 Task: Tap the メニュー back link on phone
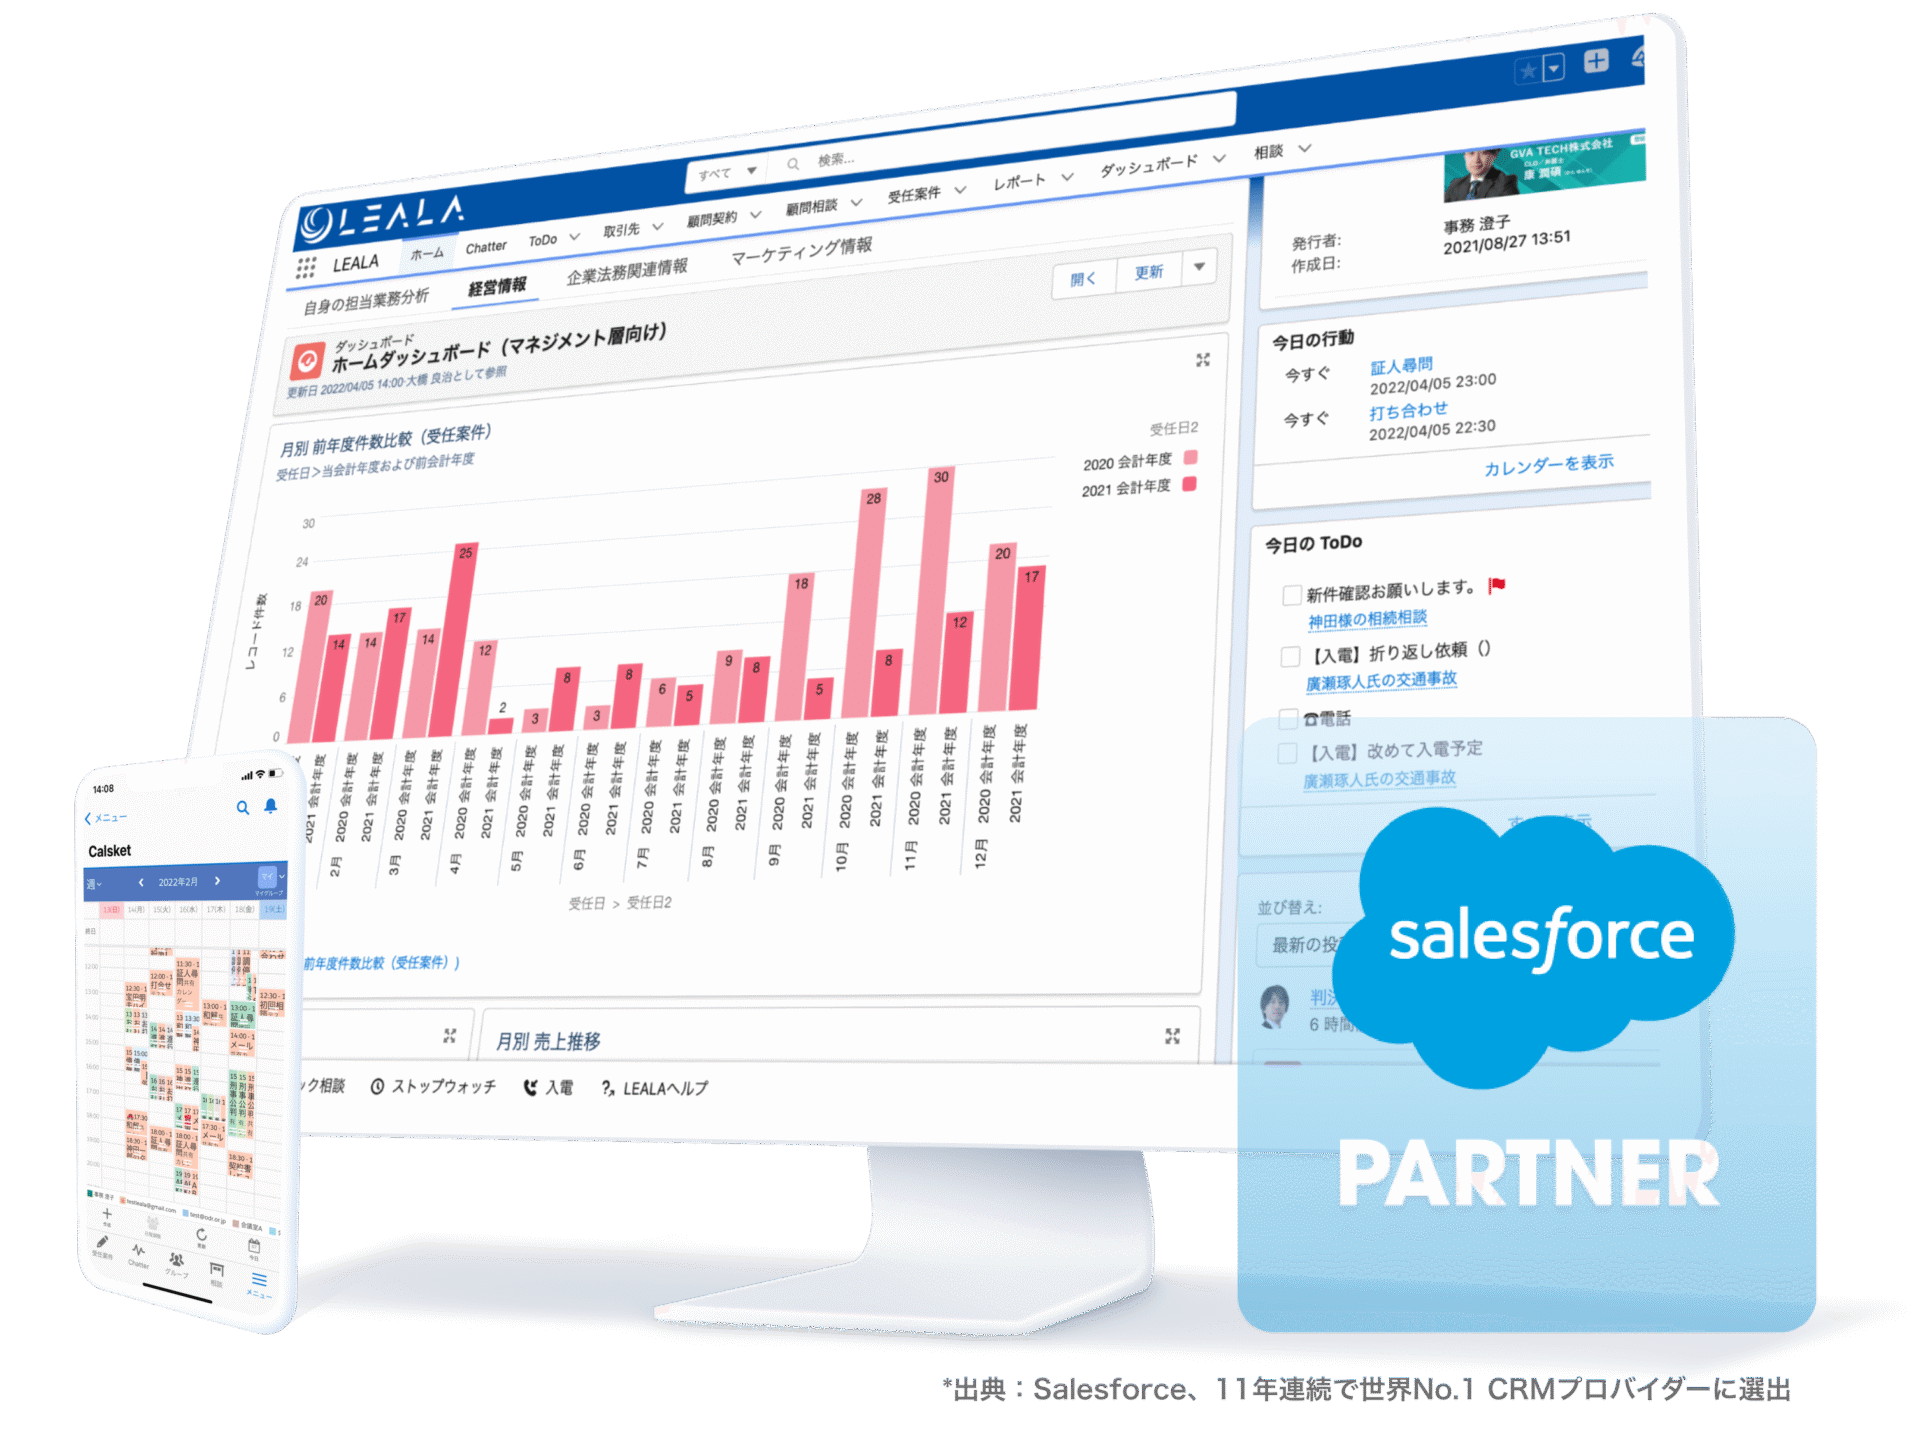[106, 818]
